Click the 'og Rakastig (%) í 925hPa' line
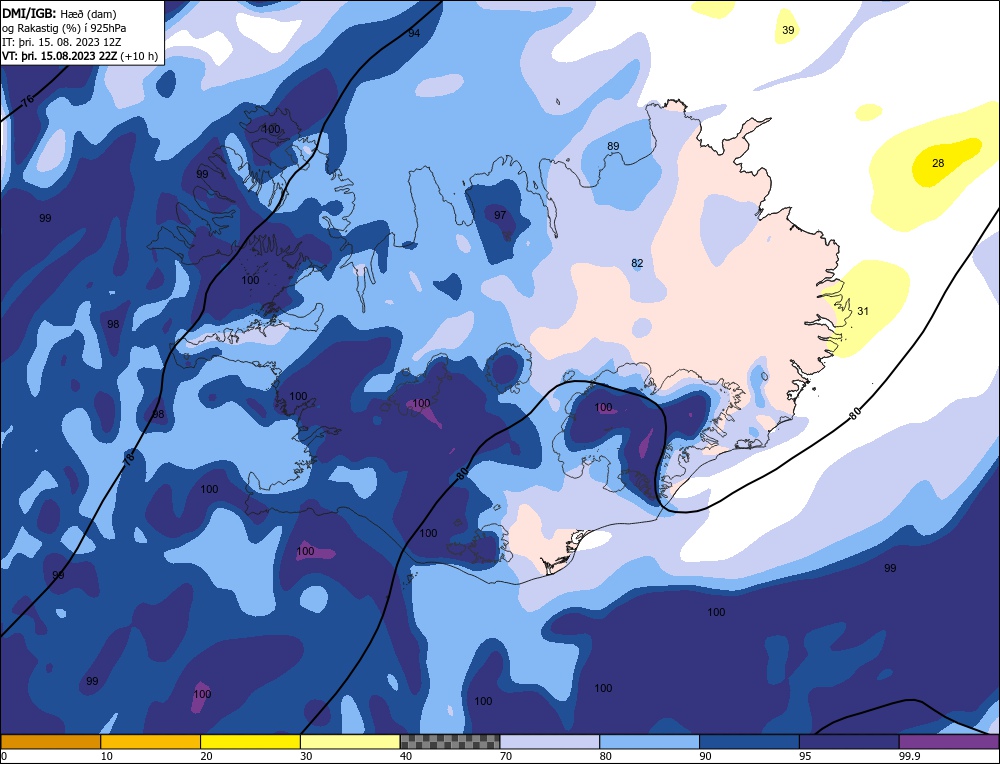 point(64,28)
